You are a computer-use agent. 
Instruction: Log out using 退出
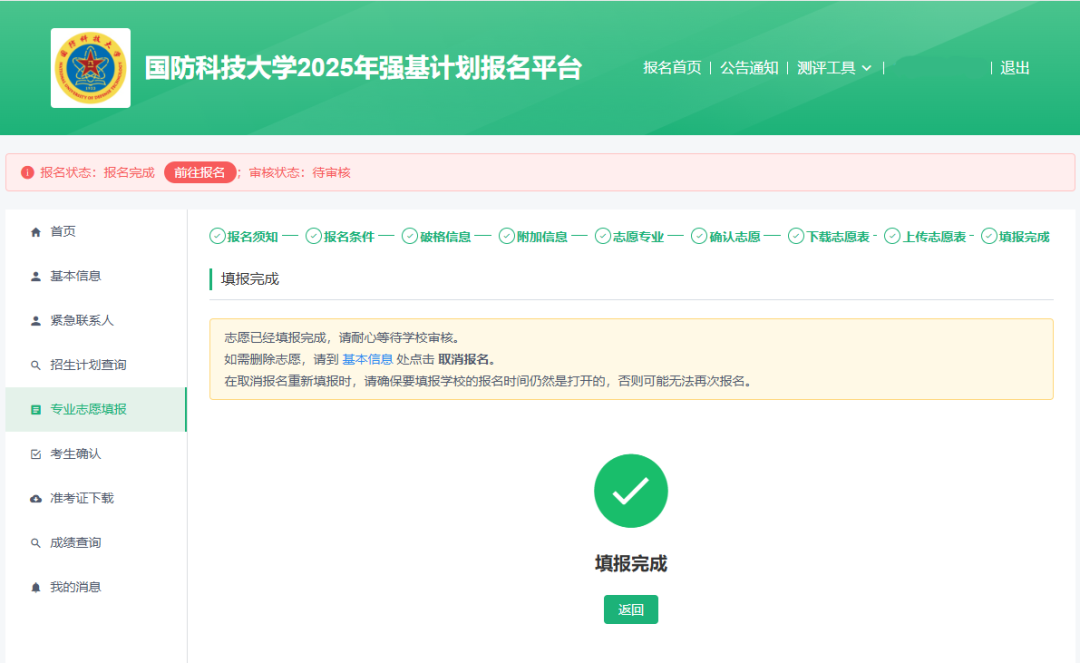1015,67
